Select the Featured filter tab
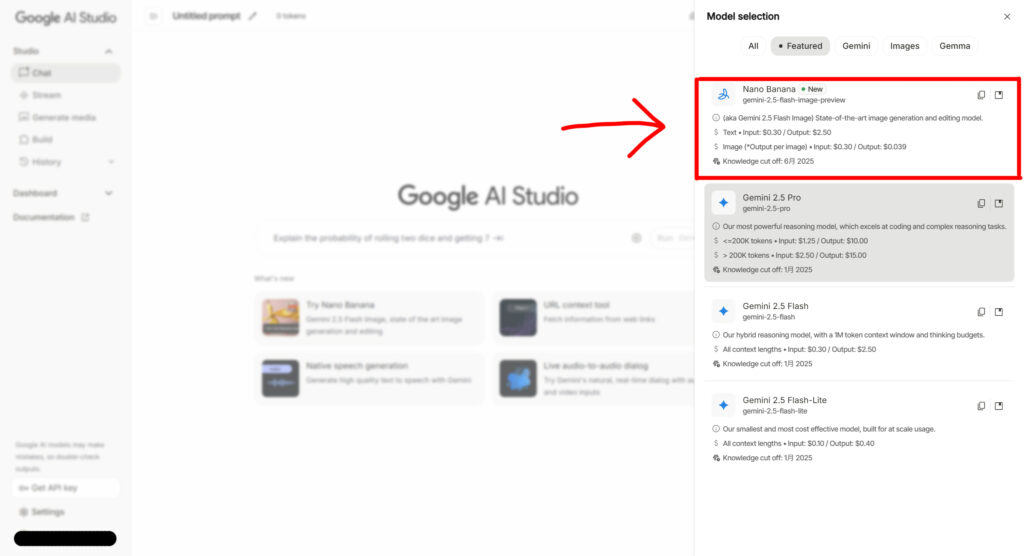The height and width of the screenshot is (556, 1024). (x=800, y=46)
